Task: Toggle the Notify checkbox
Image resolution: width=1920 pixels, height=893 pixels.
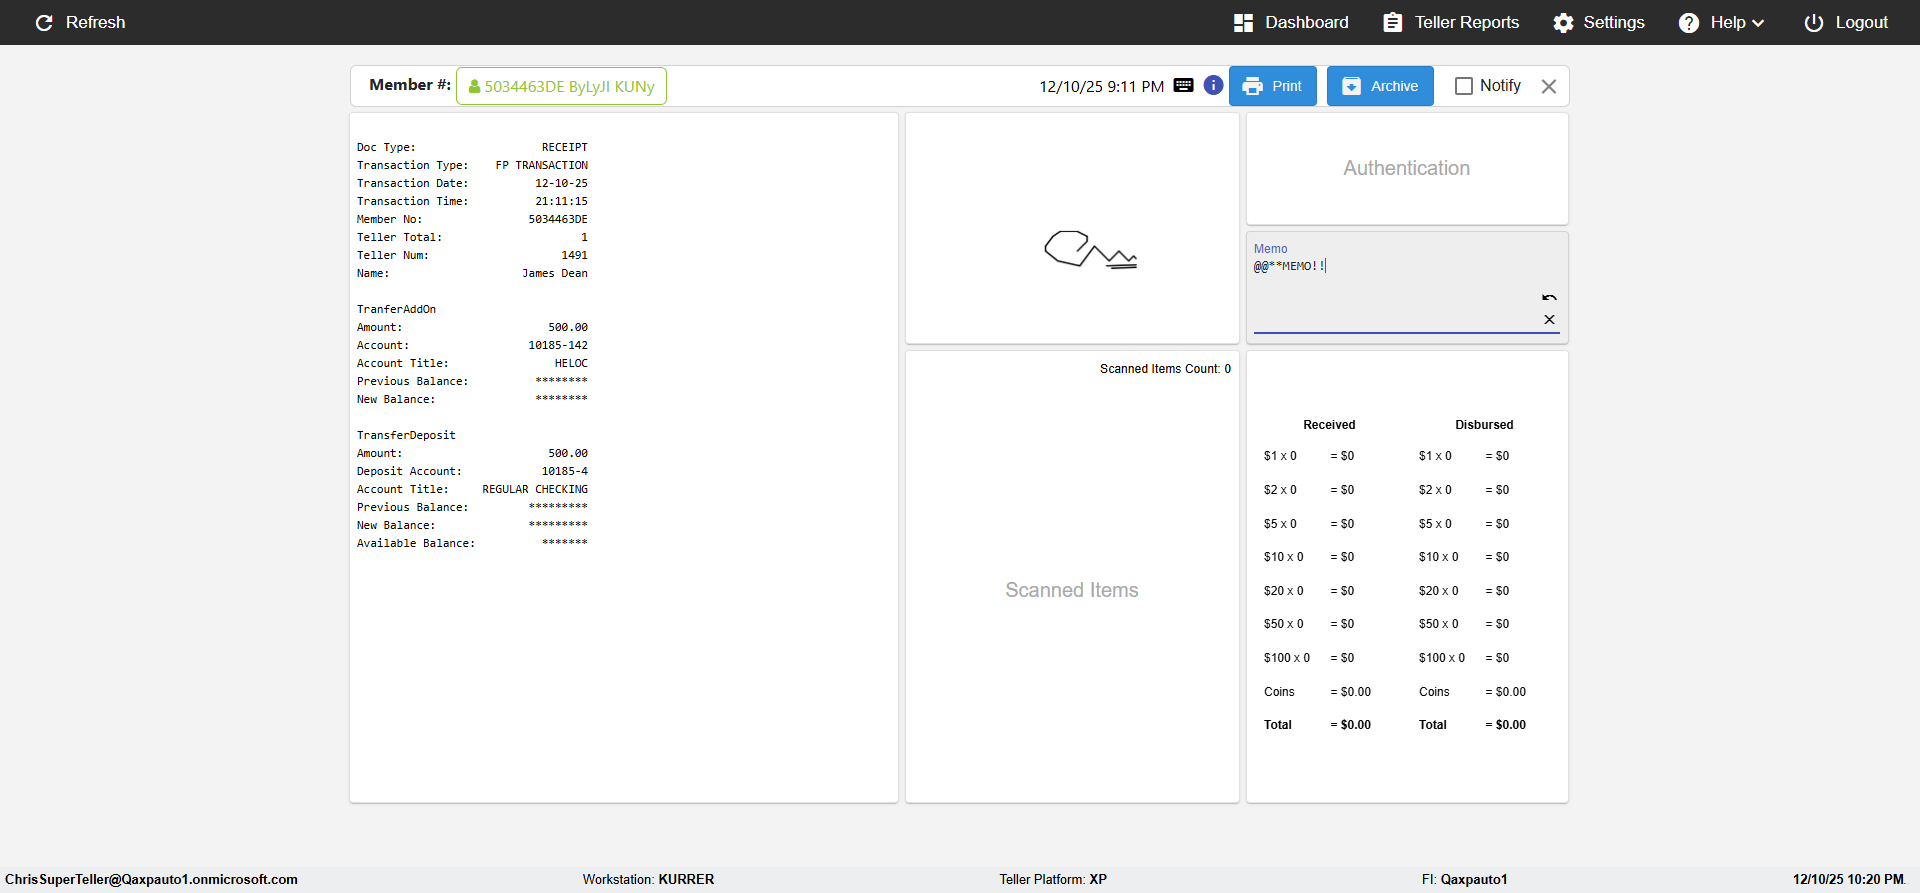Action: (1463, 86)
